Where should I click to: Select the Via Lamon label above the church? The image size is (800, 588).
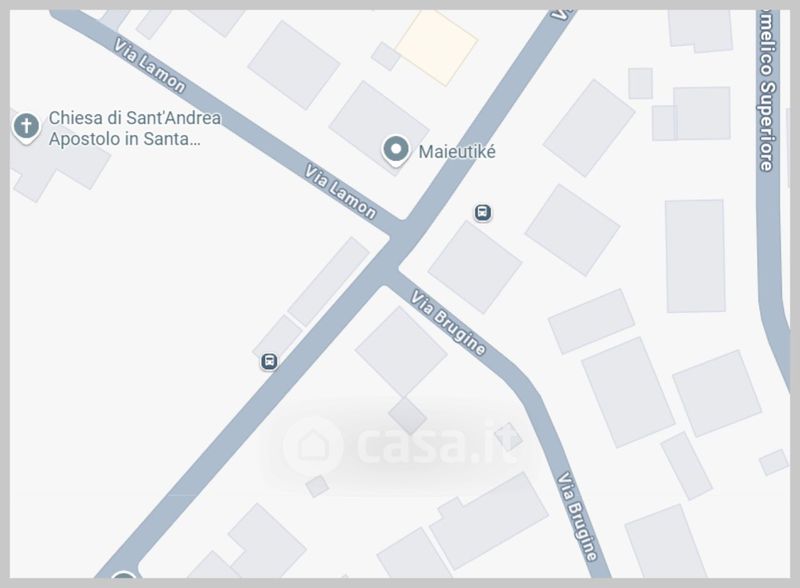point(149,65)
